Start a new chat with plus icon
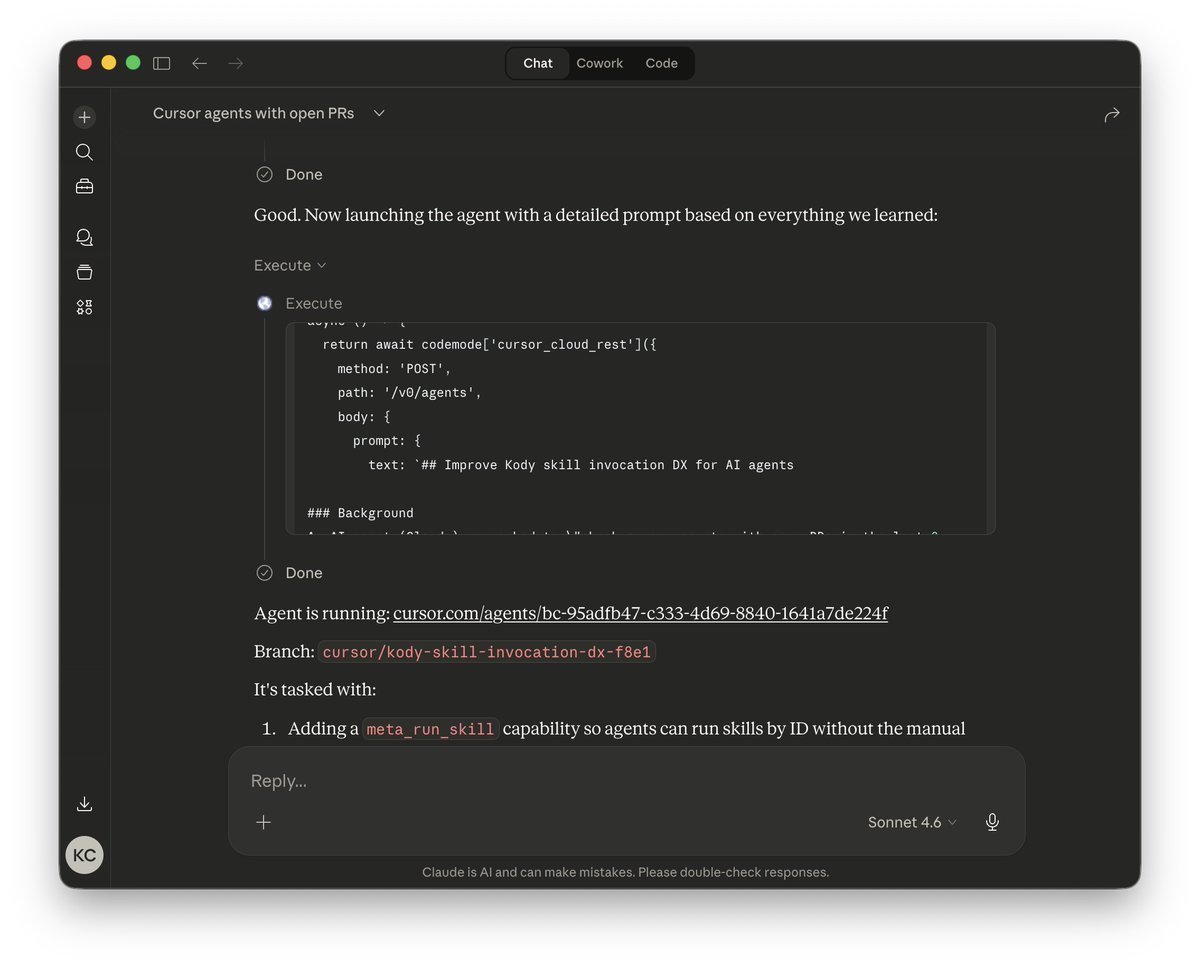Viewport: 1200px width, 967px height. [84, 117]
